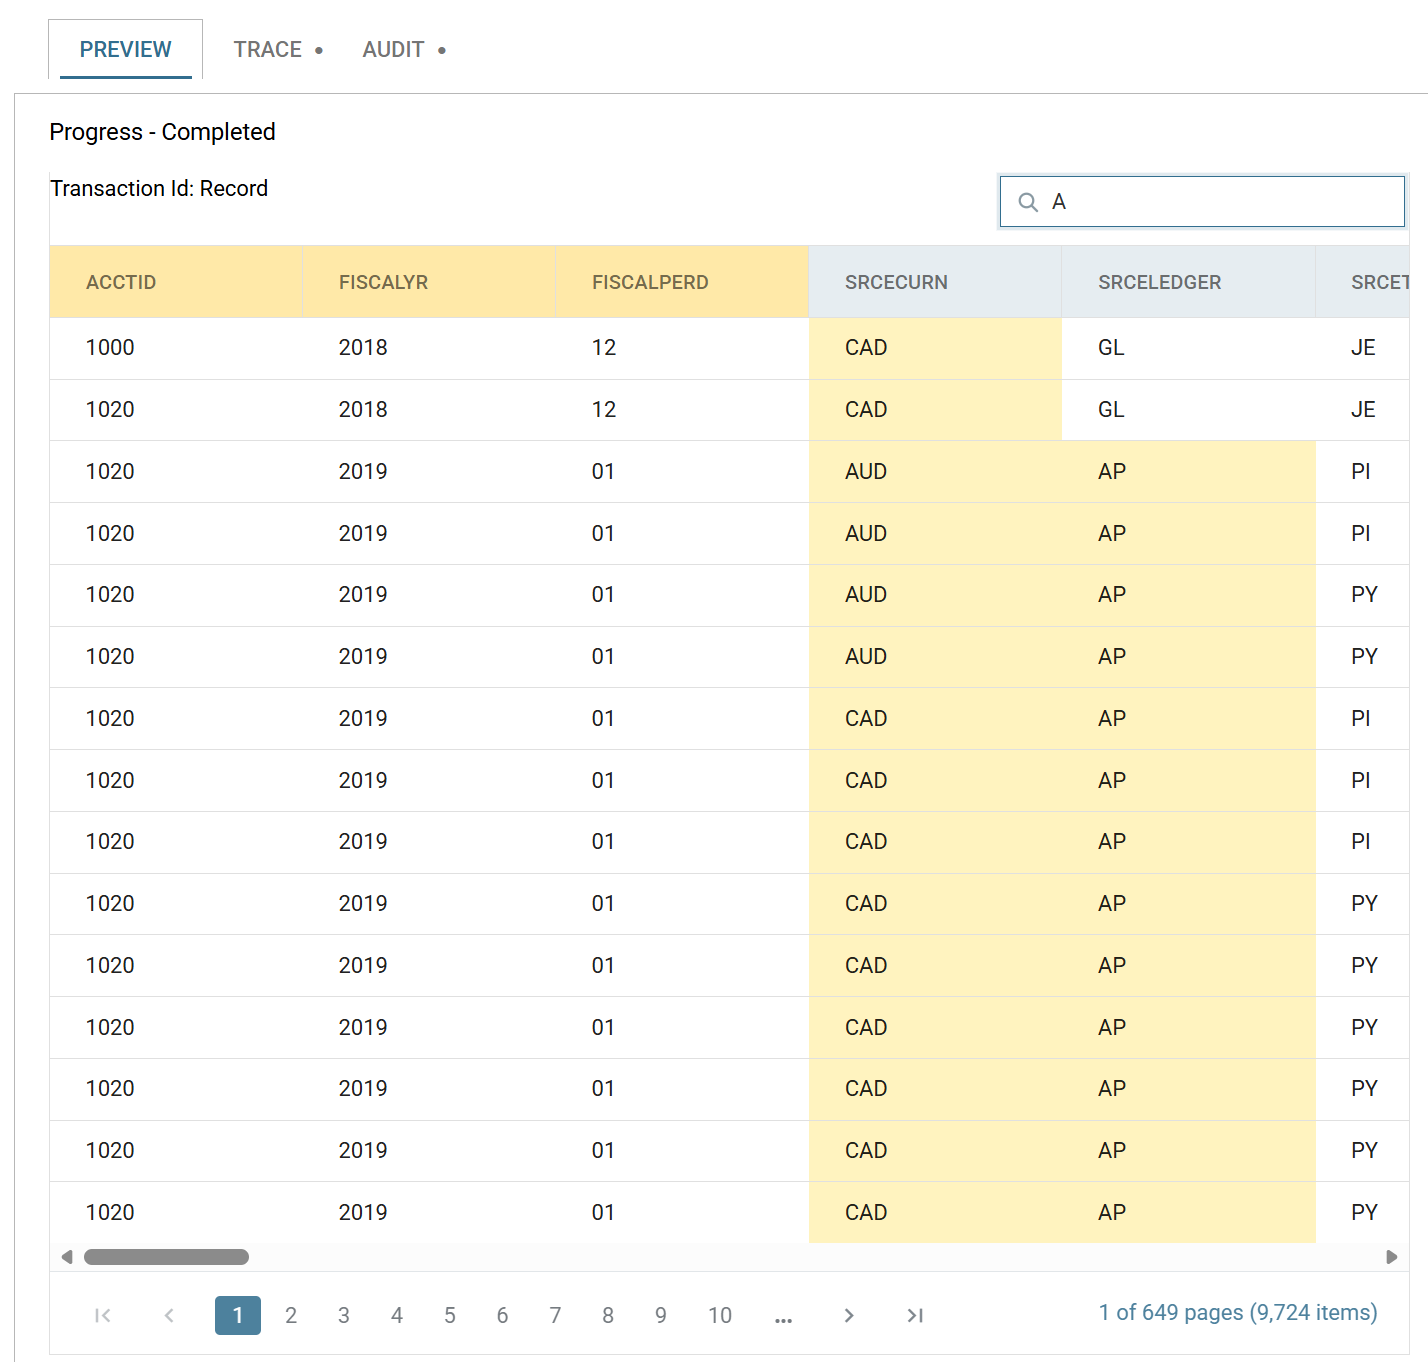
Task: Go to the first page icon
Action: [102, 1315]
